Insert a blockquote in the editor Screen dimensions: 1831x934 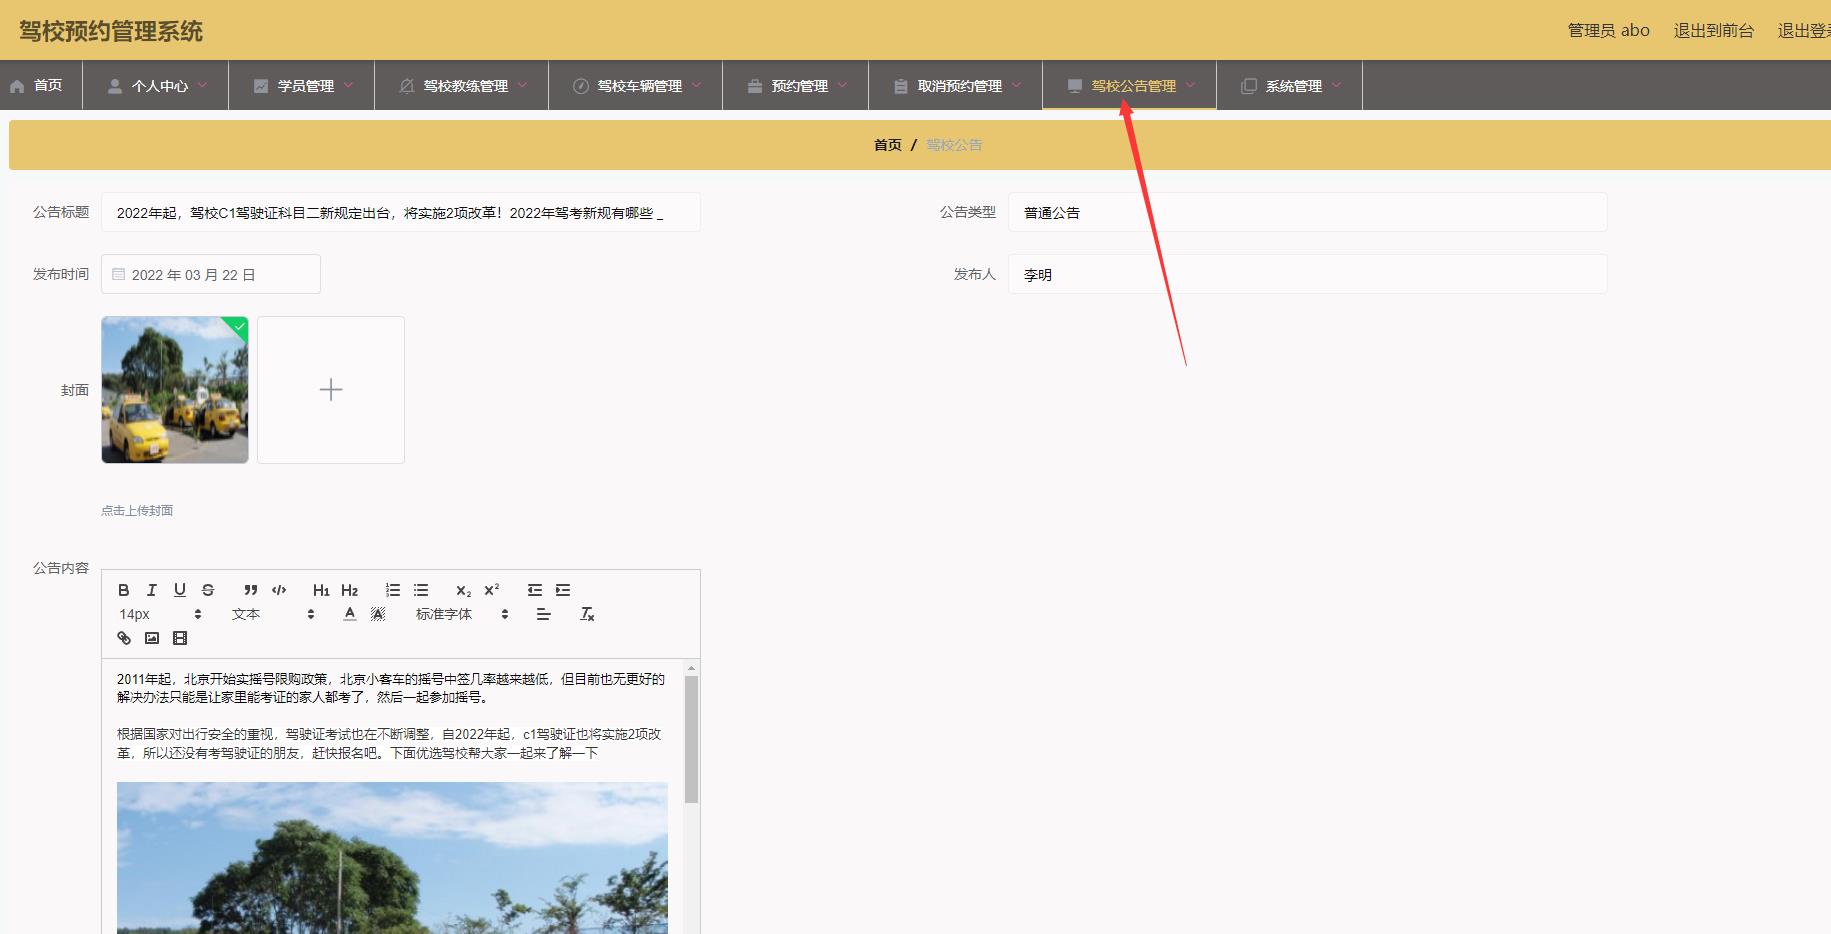[x=251, y=590]
